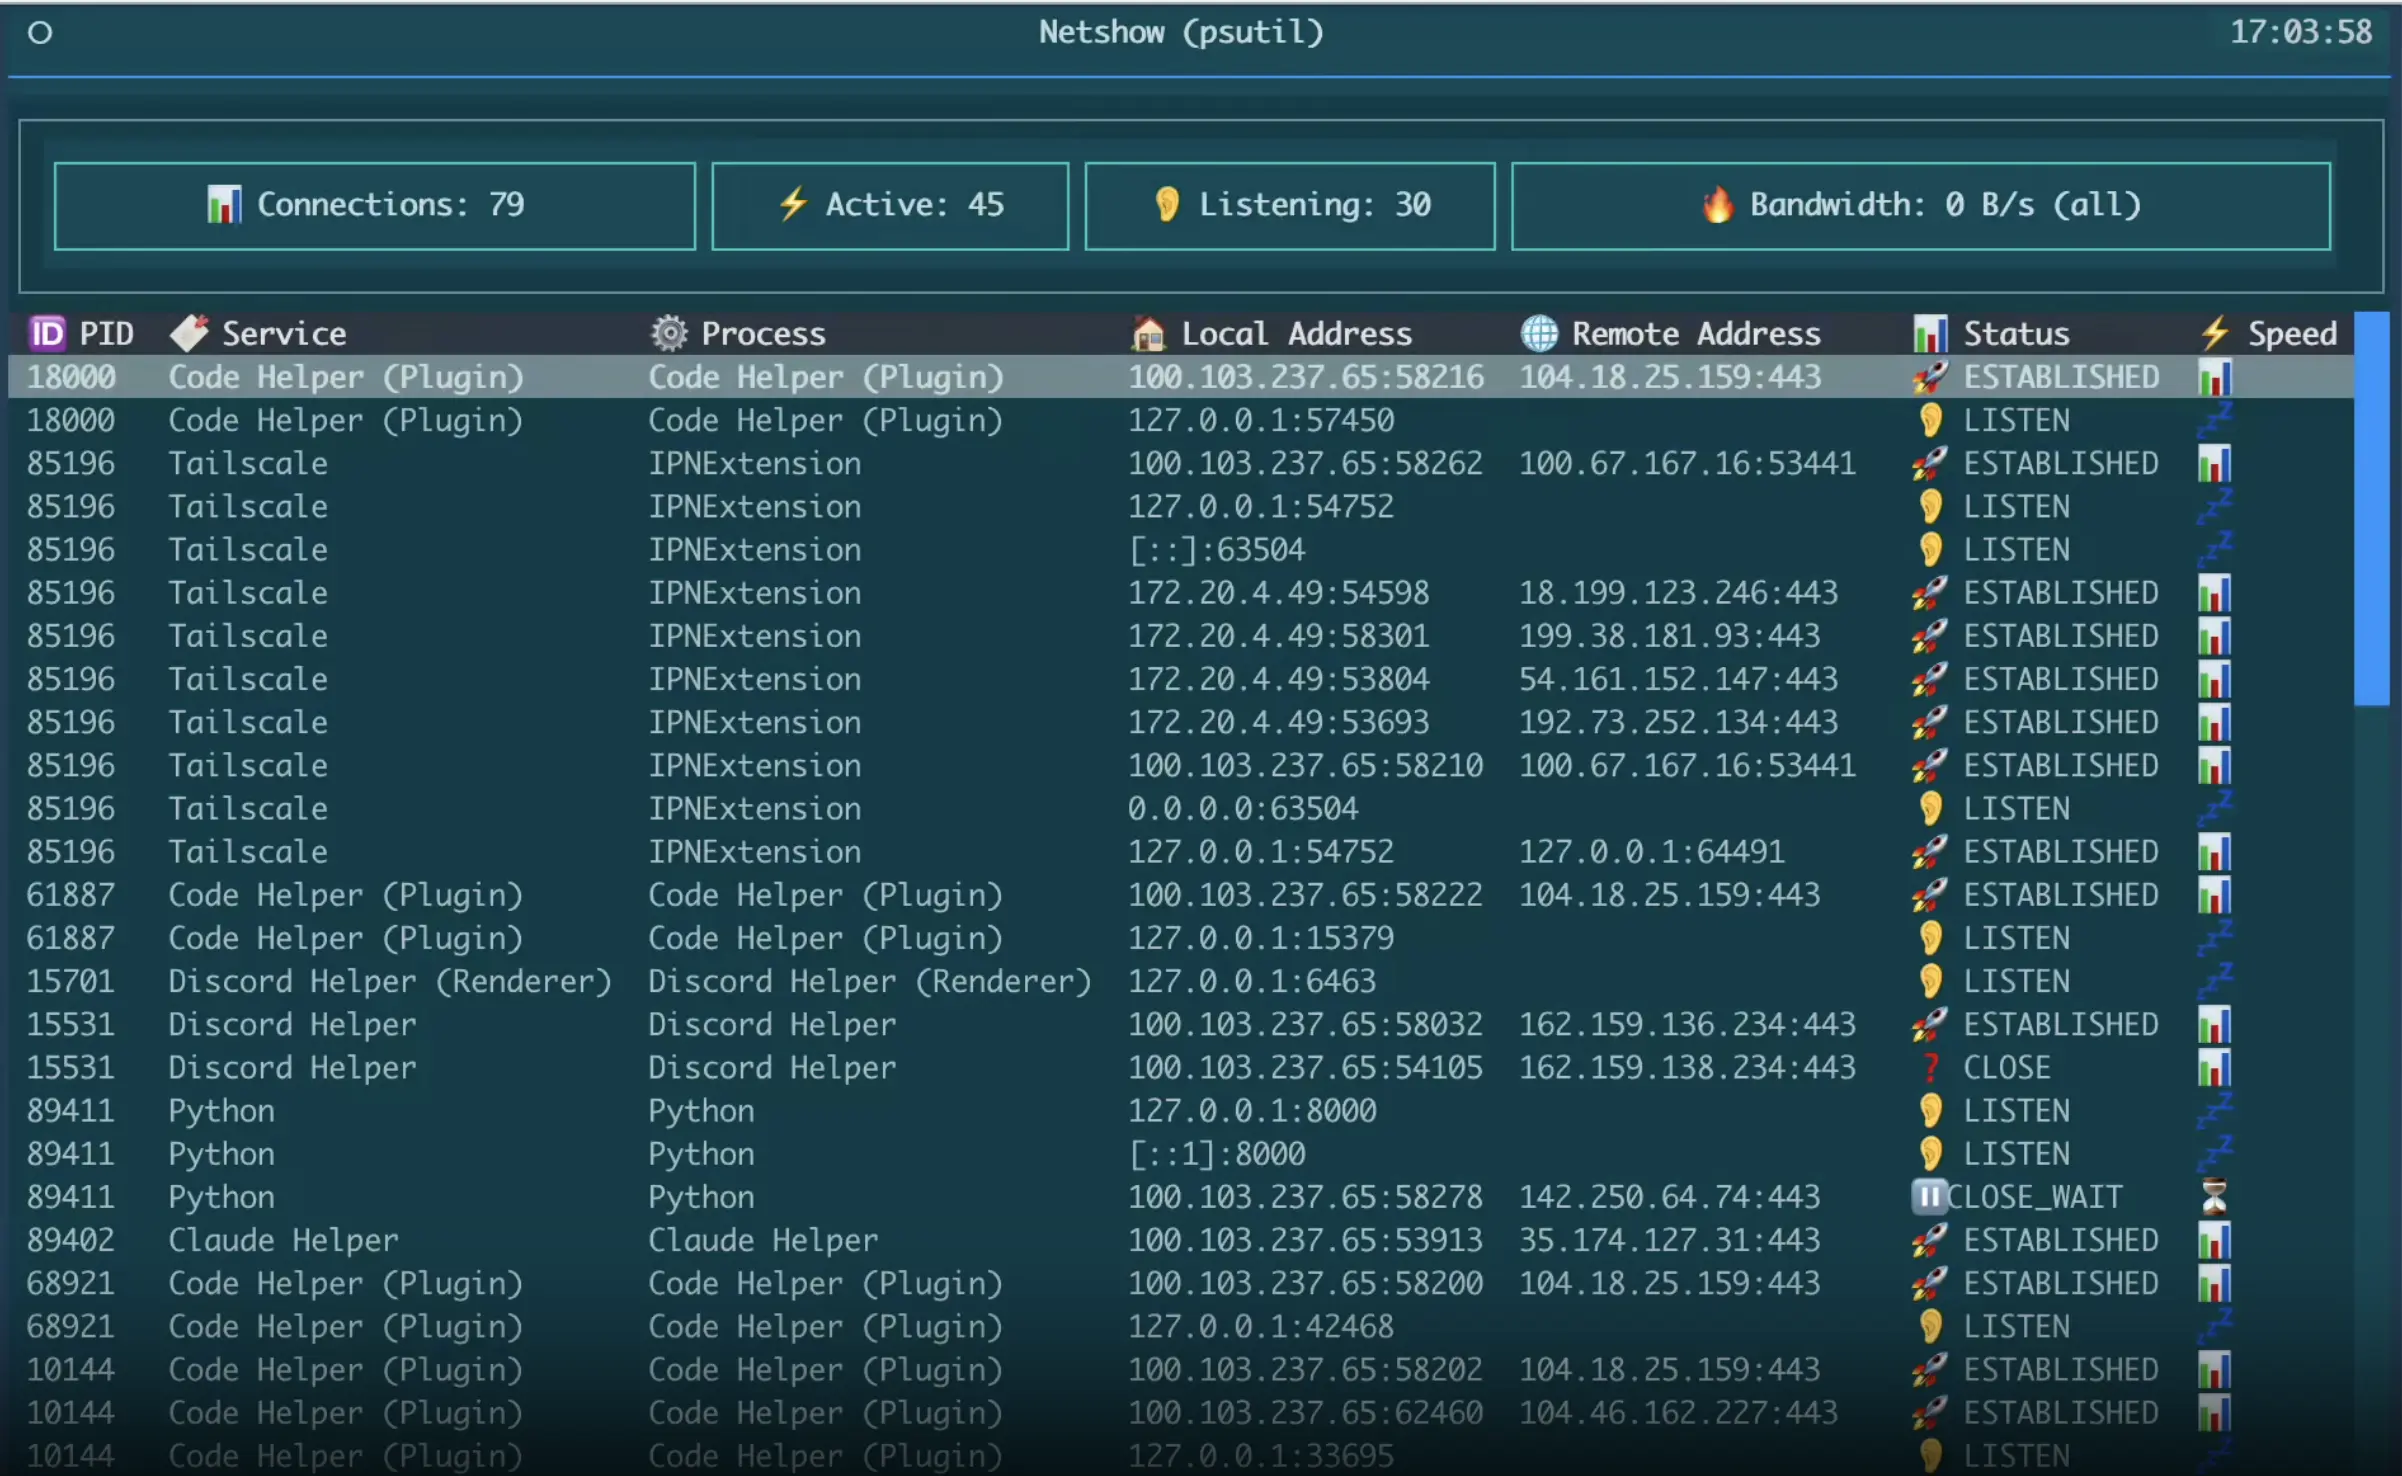Click the Active: 45 stat box
Image resolution: width=2402 pixels, height=1476 pixels.
click(890, 206)
